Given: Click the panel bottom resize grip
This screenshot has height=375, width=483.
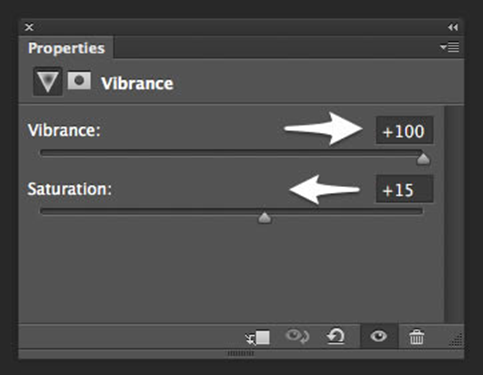Looking at the screenshot, I should click(241, 353).
